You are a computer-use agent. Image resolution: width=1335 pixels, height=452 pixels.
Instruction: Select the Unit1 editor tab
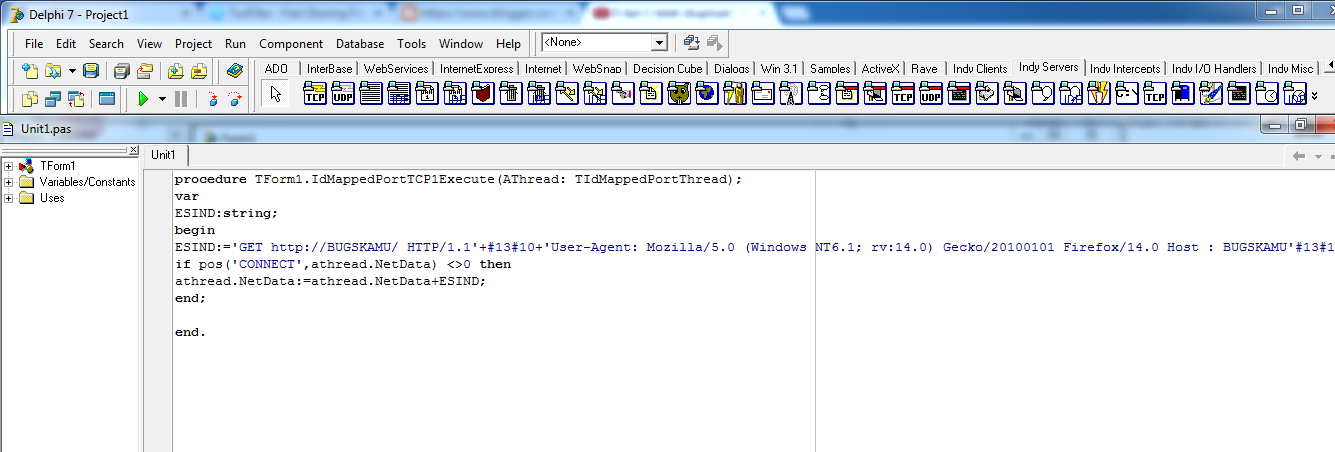pos(163,154)
